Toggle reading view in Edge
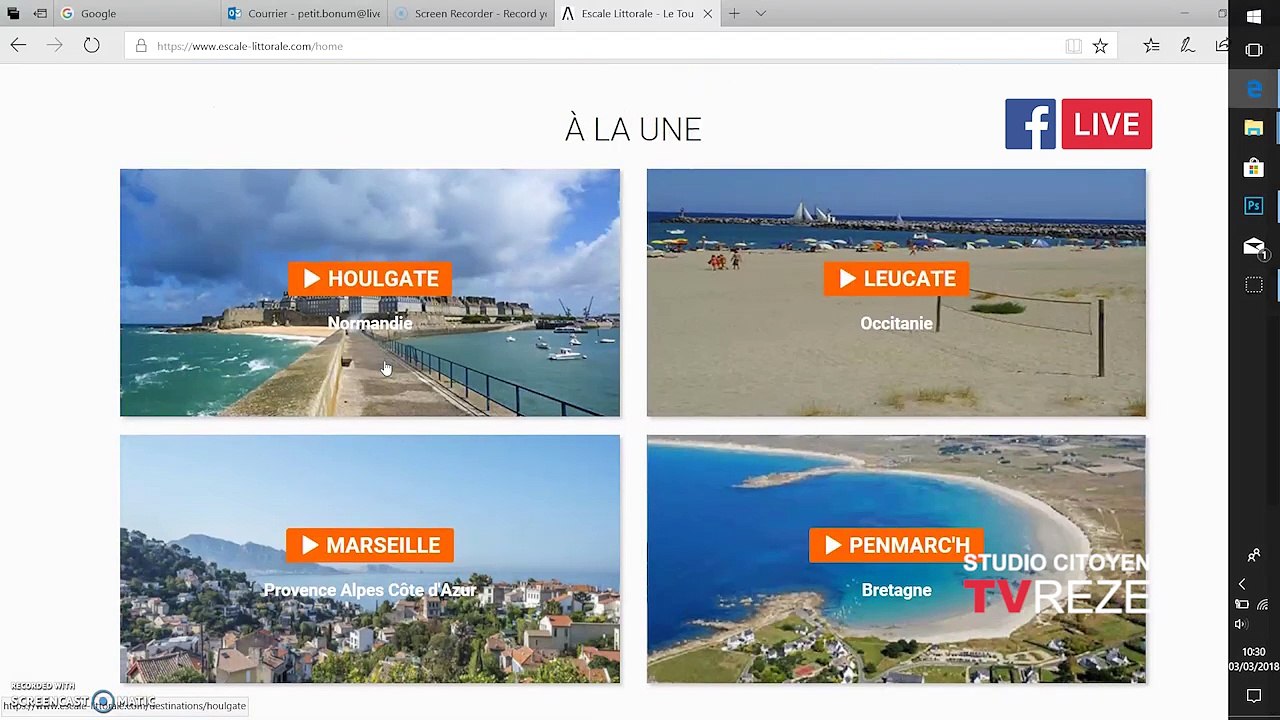The width and height of the screenshot is (1280, 720). 1073,46
